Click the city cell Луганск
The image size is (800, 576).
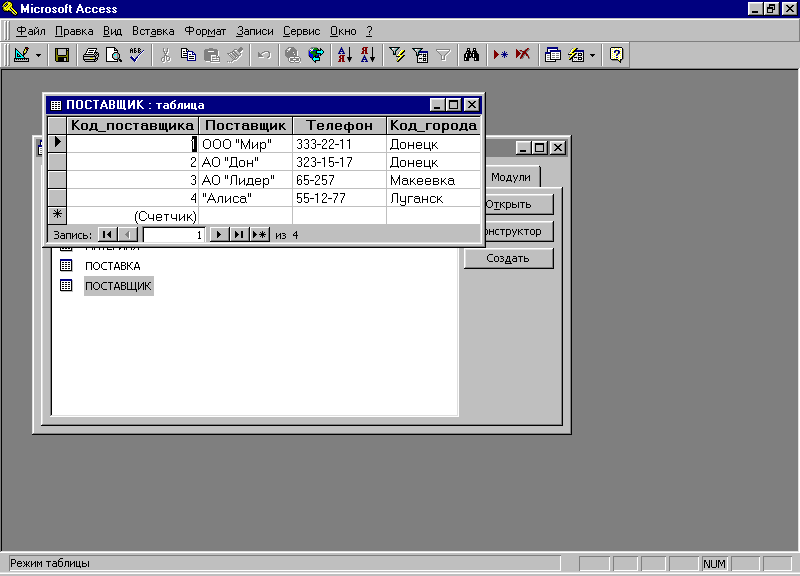[x=433, y=198]
